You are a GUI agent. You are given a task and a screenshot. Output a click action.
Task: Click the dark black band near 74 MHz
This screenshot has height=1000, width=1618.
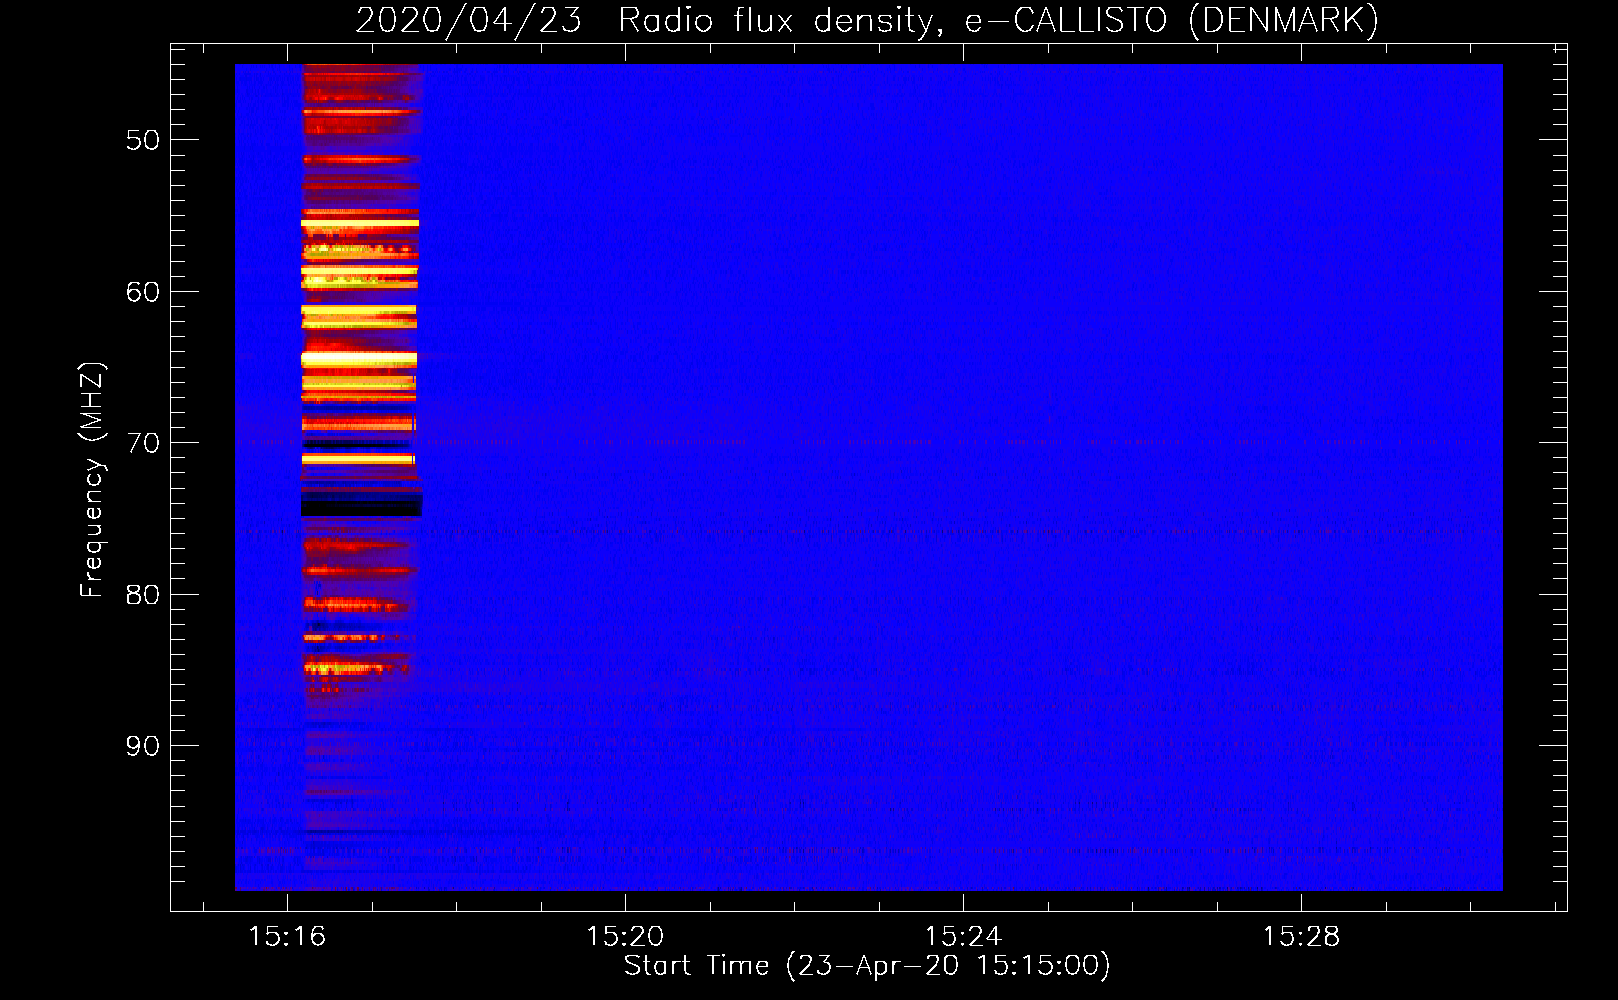362,504
